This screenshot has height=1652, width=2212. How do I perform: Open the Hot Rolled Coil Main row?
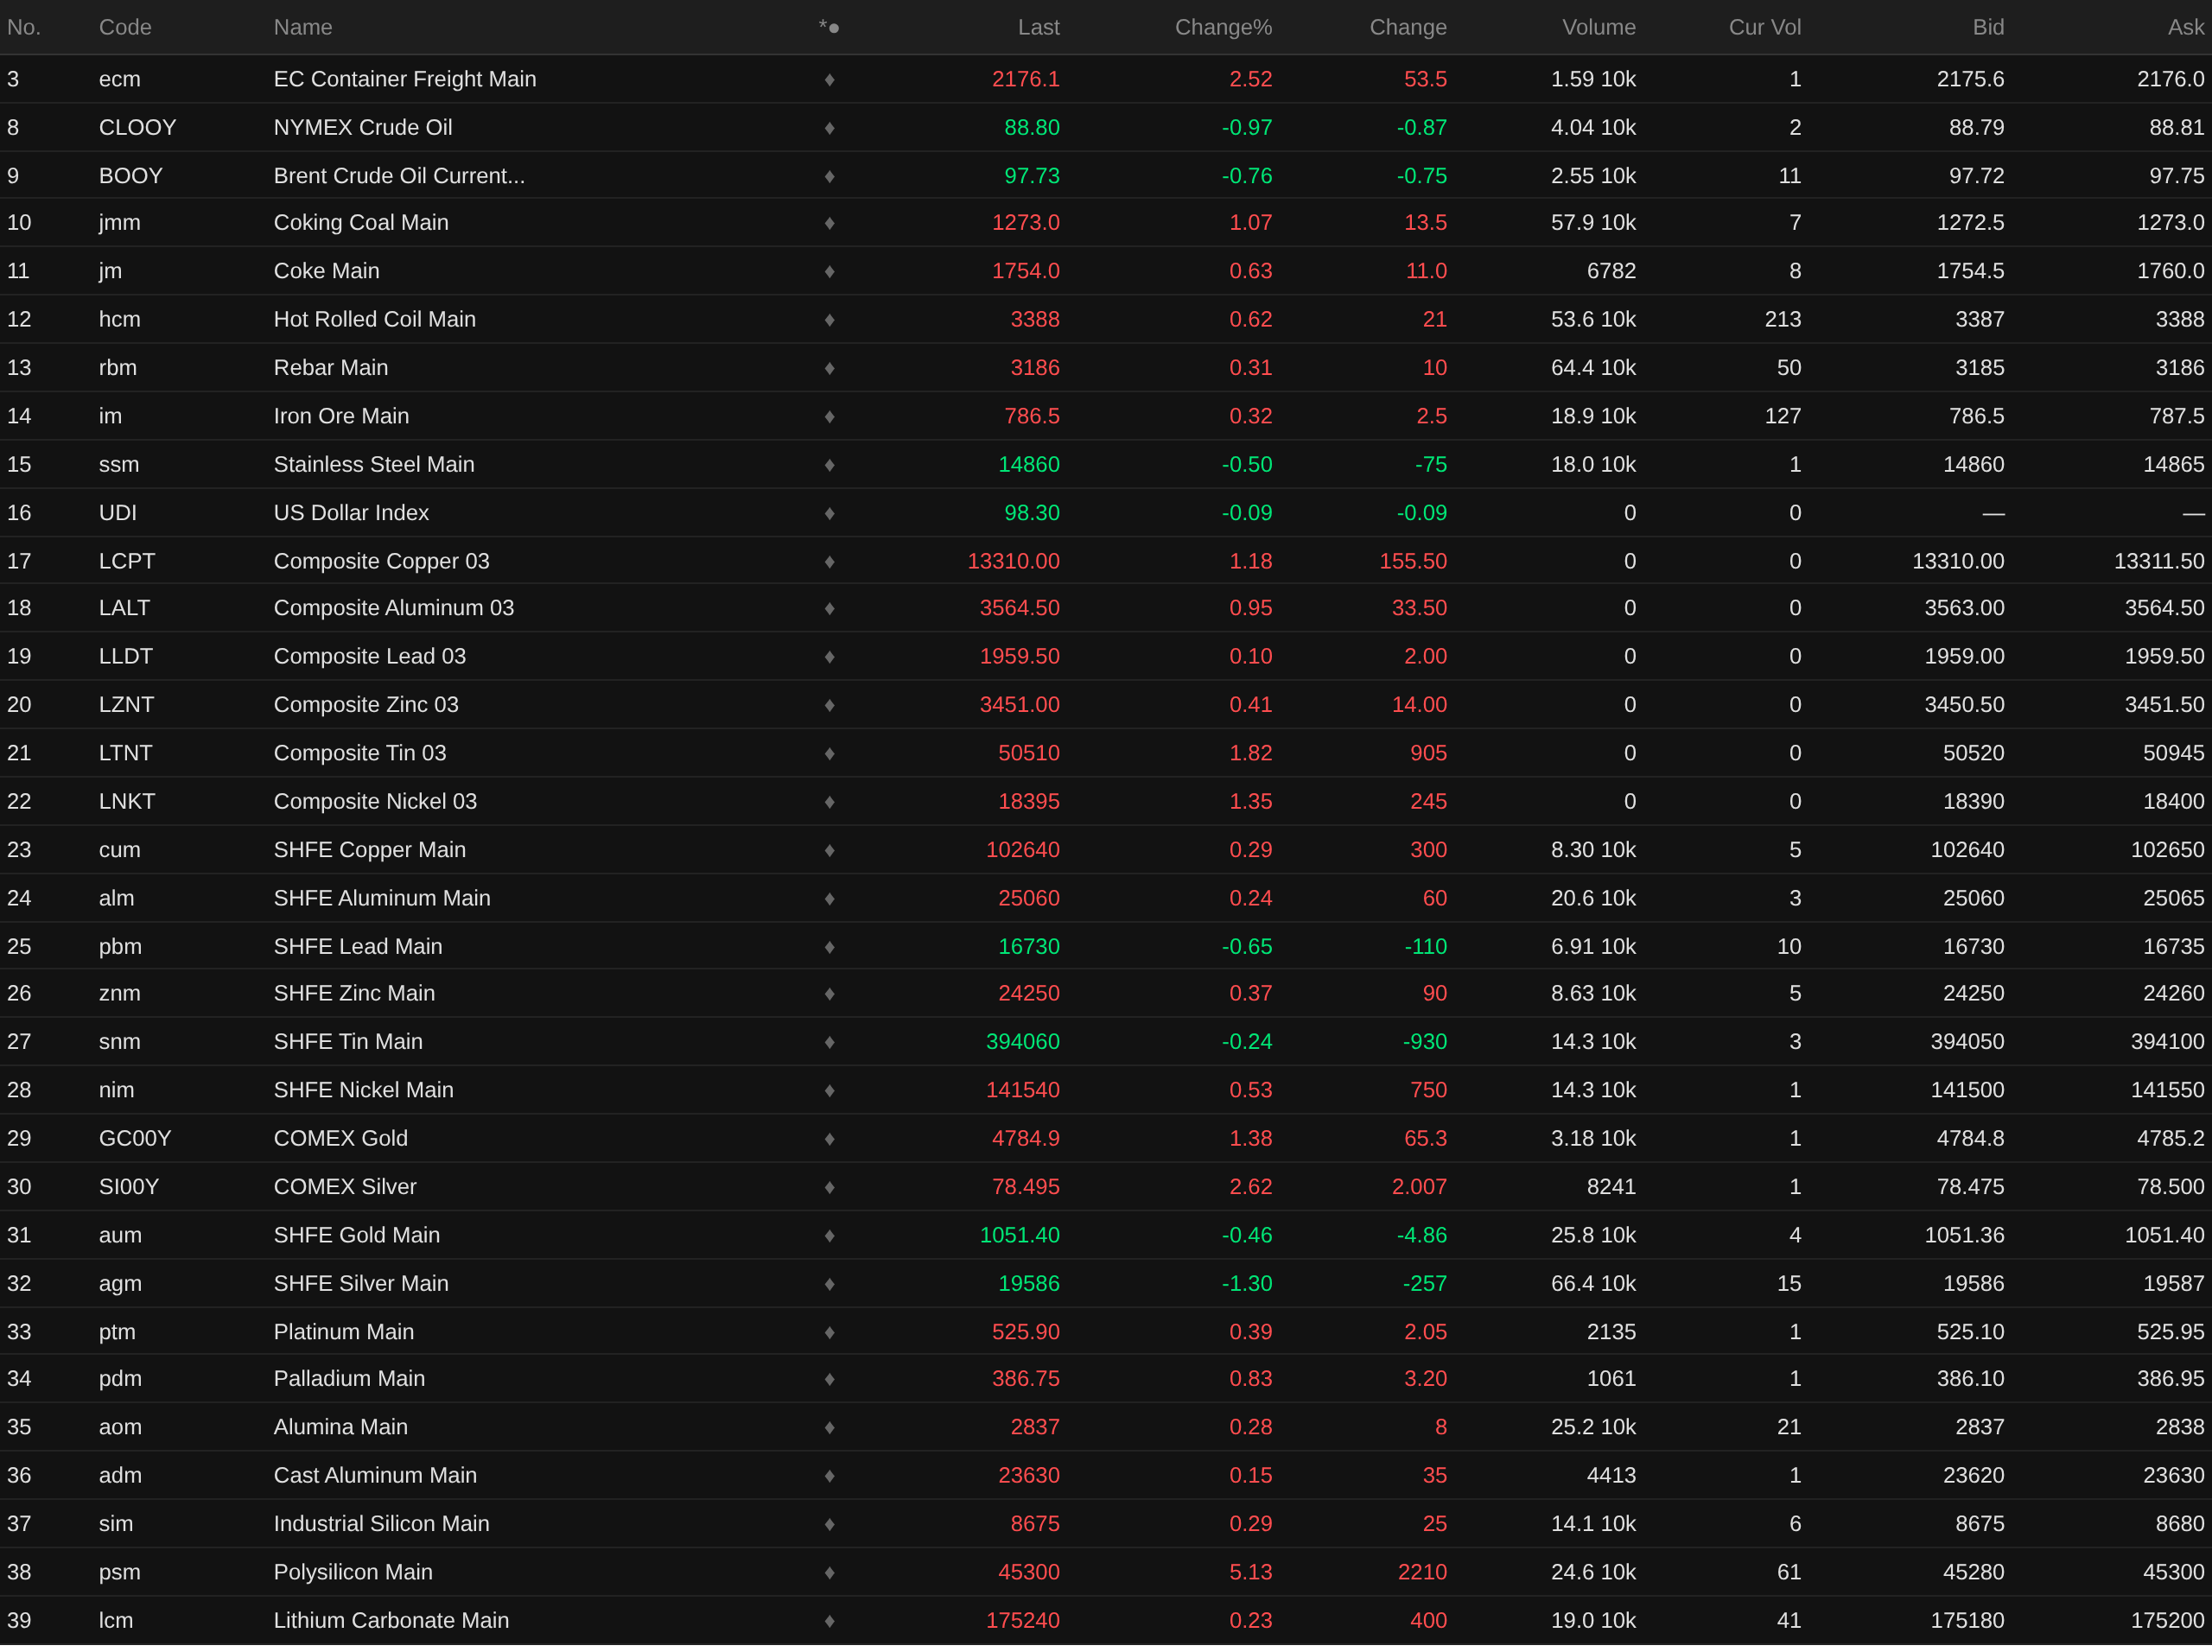[x=374, y=319]
